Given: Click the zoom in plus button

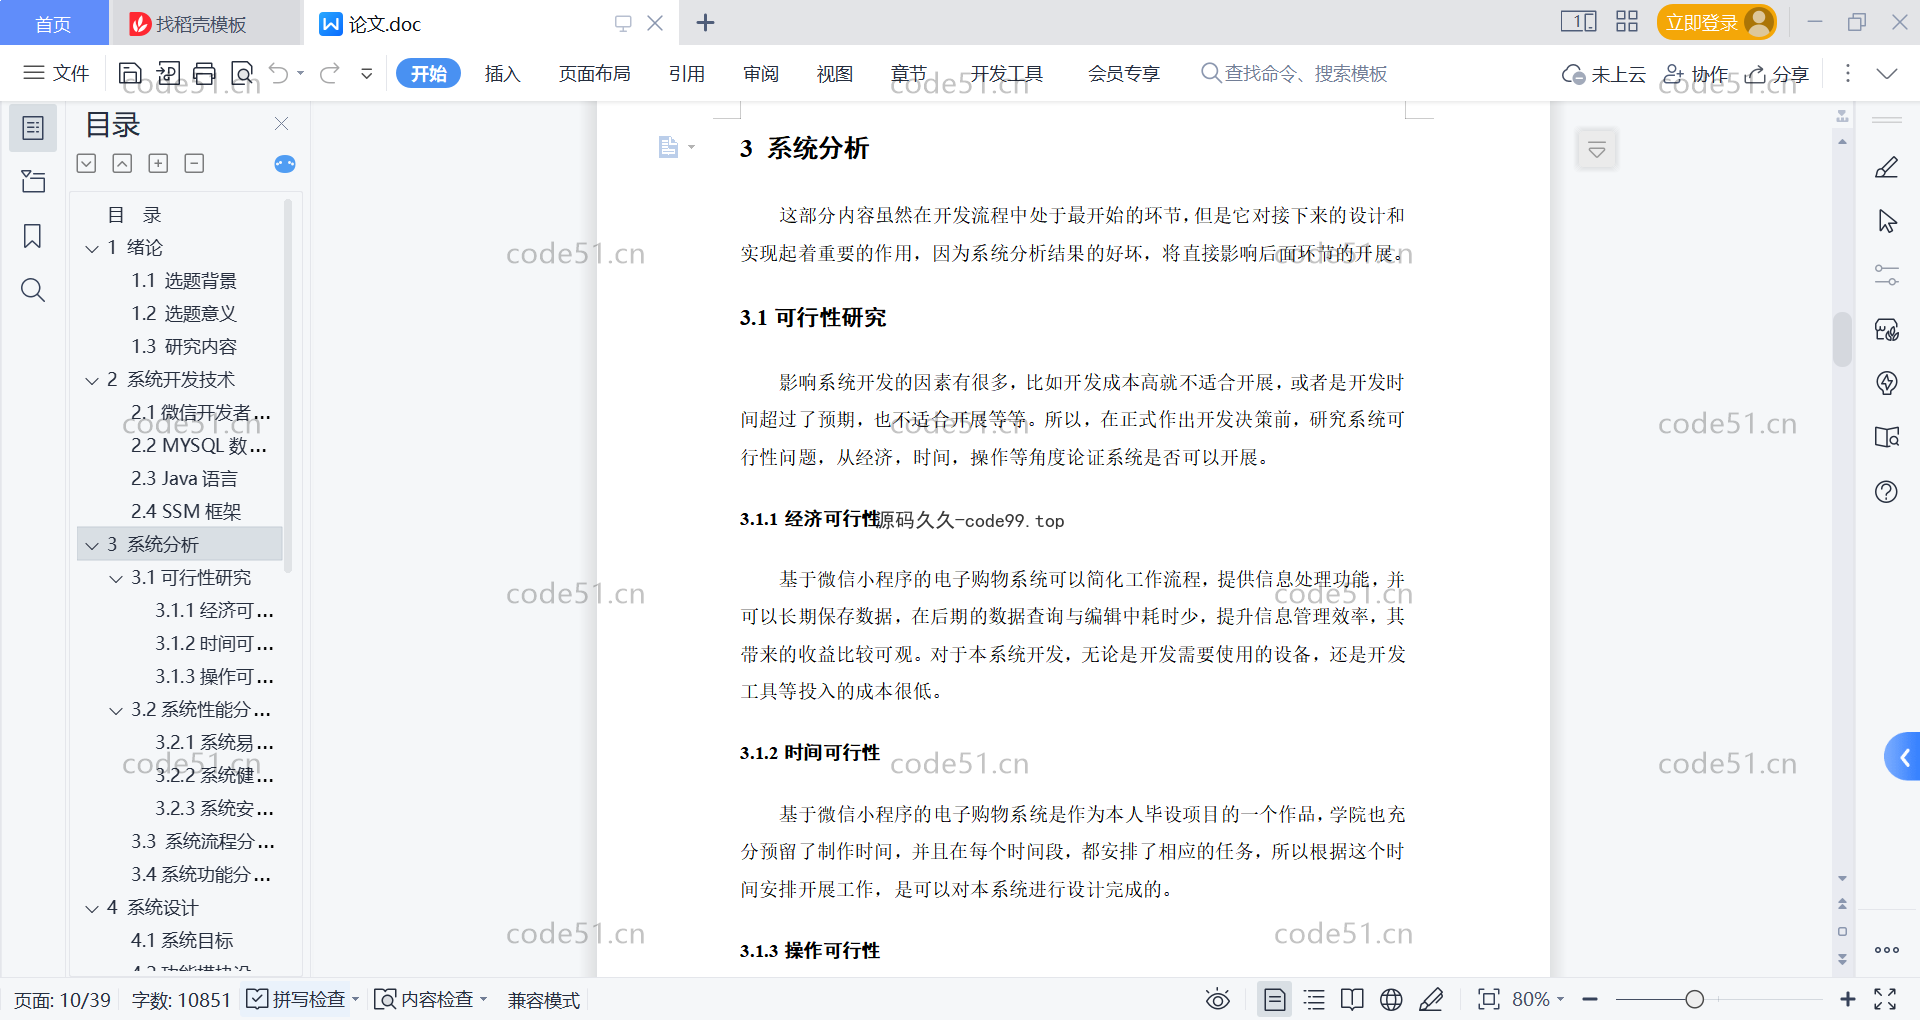Looking at the screenshot, I should click(x=1848, y=999).
